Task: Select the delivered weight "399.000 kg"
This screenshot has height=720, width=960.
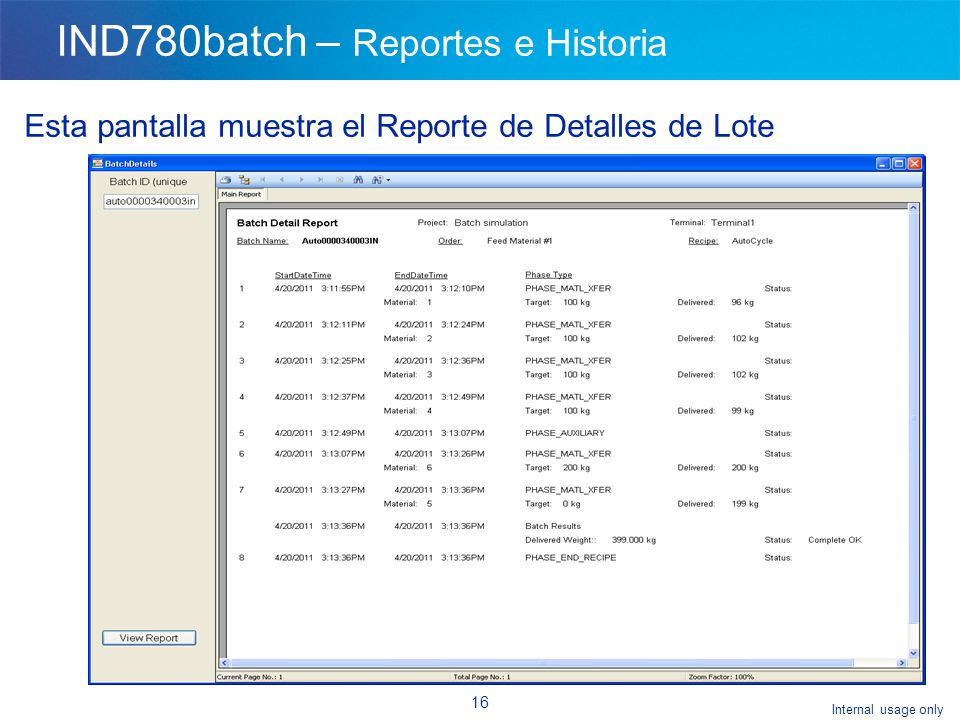Action: [634, 540]
